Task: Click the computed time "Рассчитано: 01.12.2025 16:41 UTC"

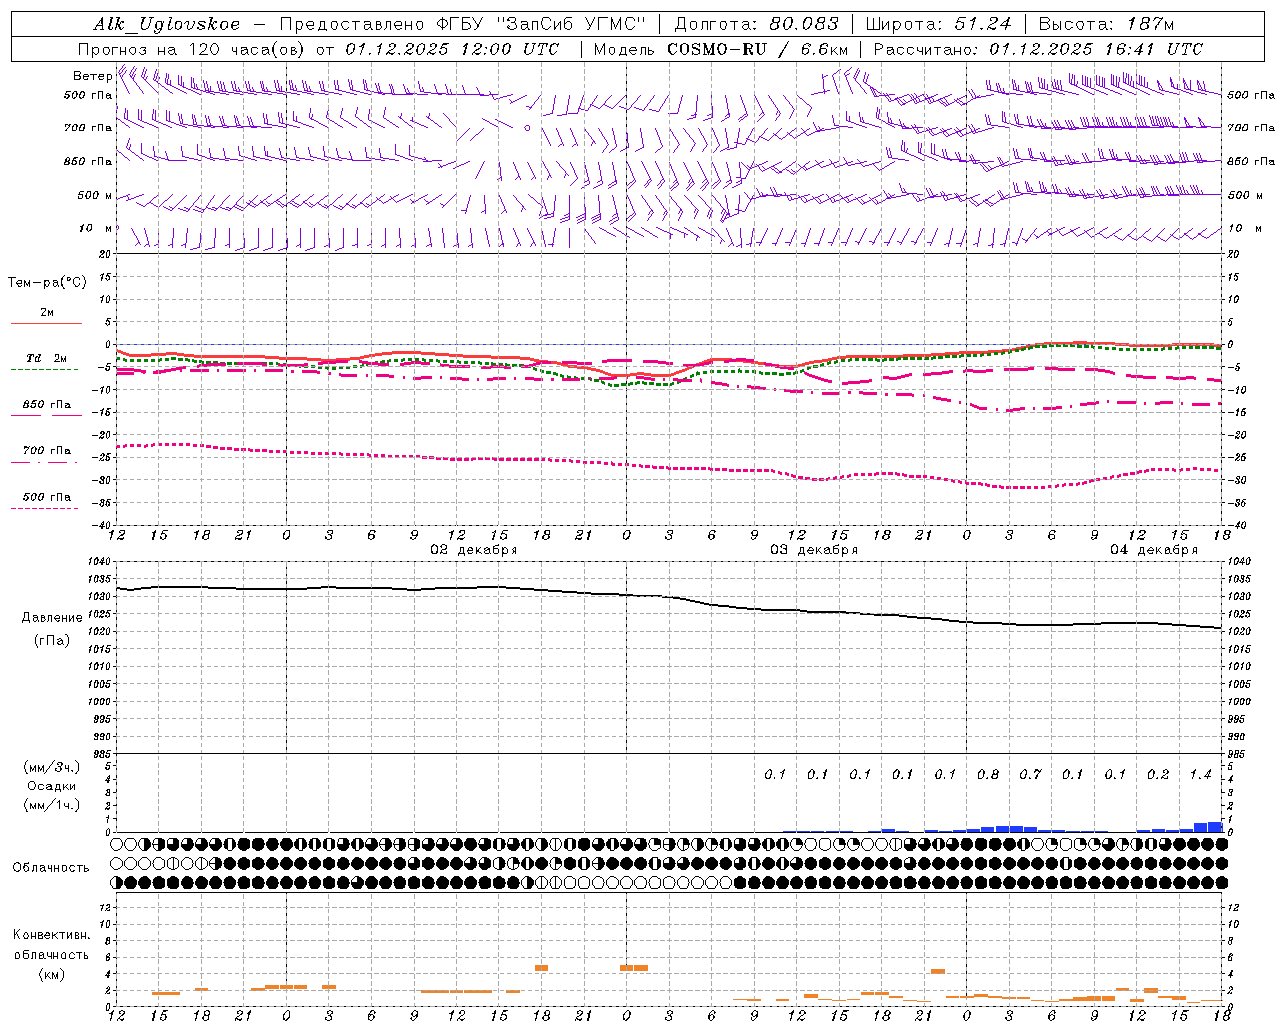Action: point(1038,49)
